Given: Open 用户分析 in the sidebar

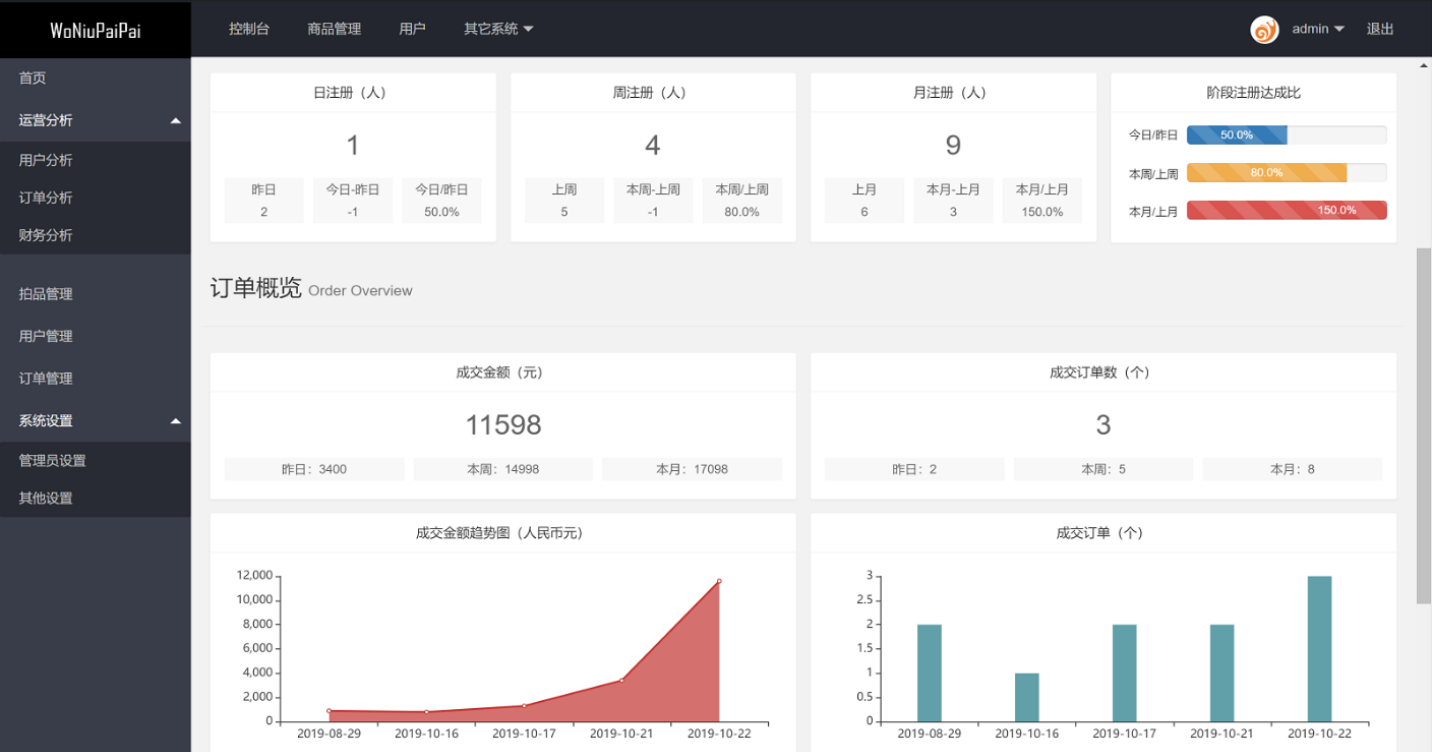Looking at the screenshot, I should (x=46, y=160).
